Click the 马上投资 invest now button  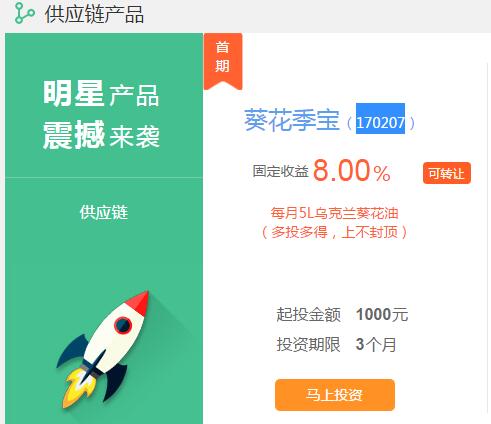click(x=335, y=395)
